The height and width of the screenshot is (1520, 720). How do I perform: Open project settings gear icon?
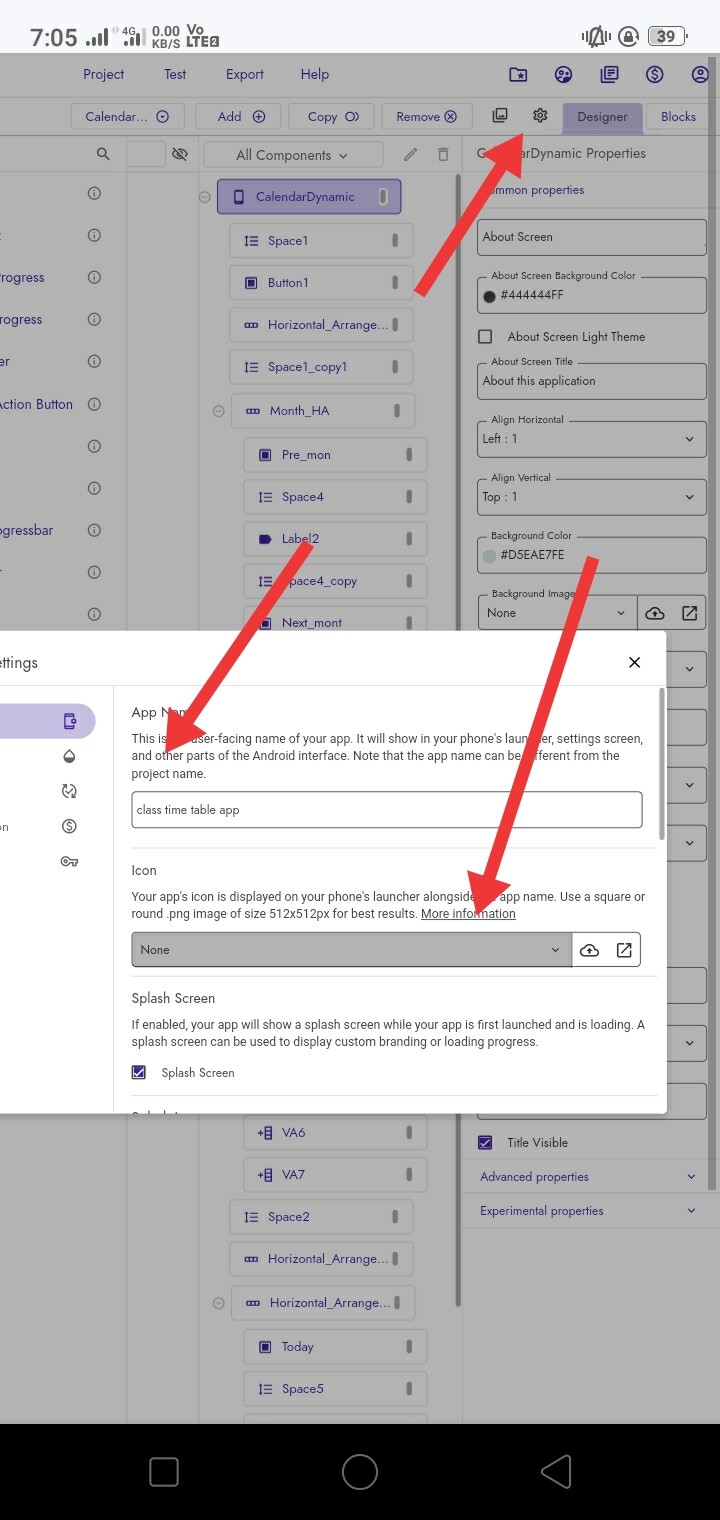coord(540,116)
